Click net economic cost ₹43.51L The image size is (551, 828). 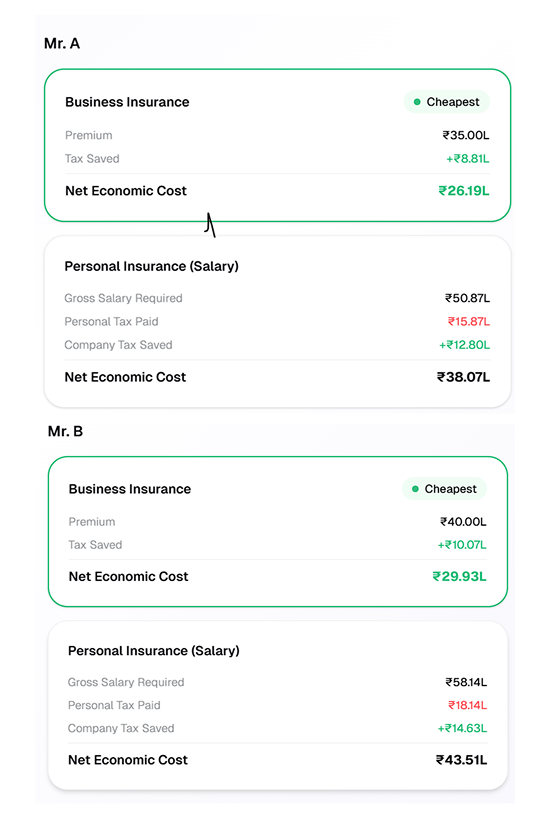(461, 760)
